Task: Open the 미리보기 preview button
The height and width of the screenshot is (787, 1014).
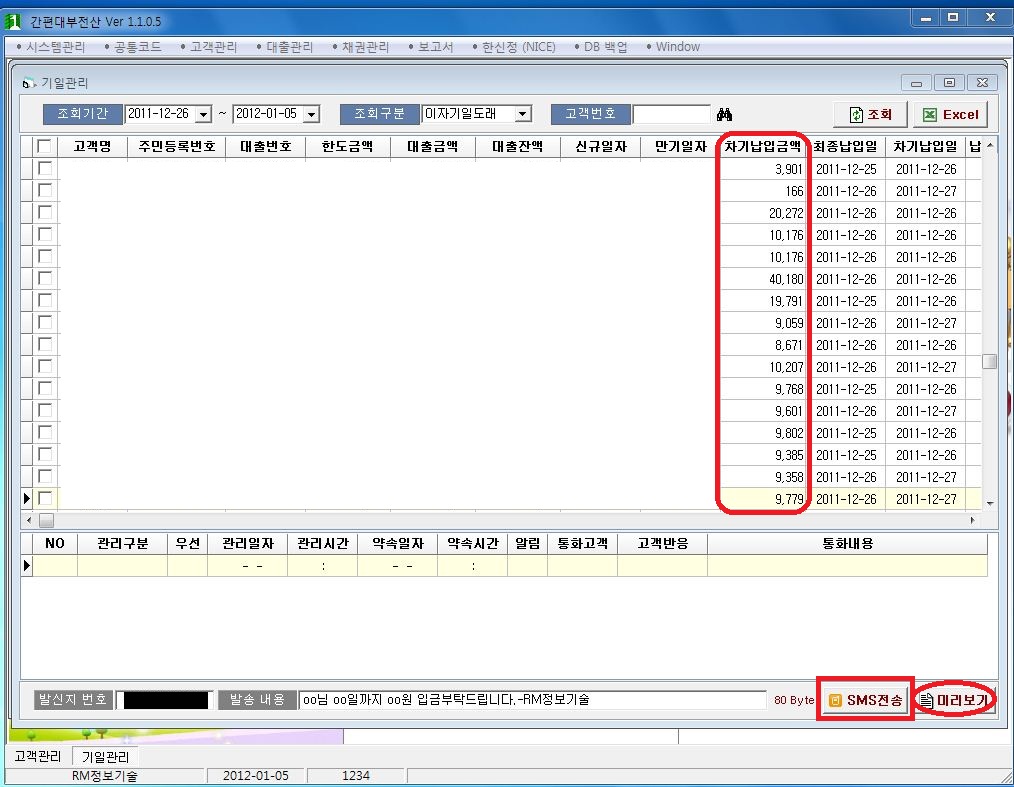Action: point(957,701)
